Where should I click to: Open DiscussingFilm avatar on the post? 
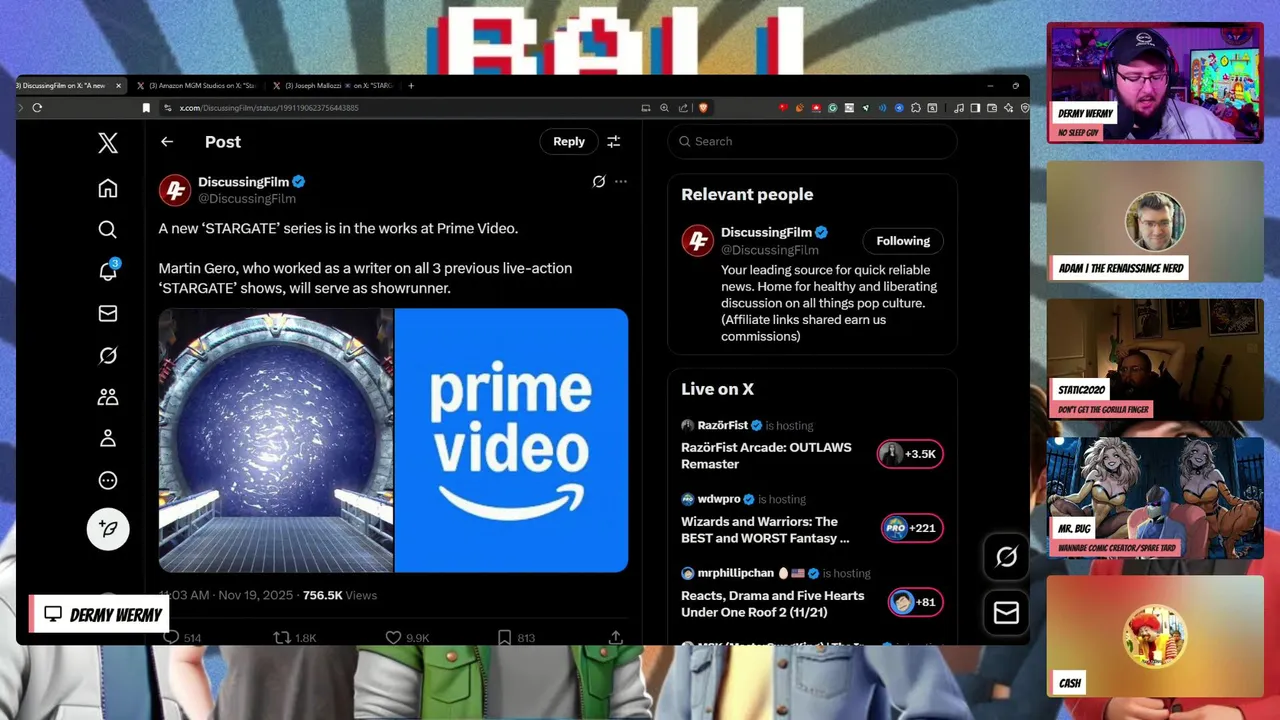coord(174,190)
